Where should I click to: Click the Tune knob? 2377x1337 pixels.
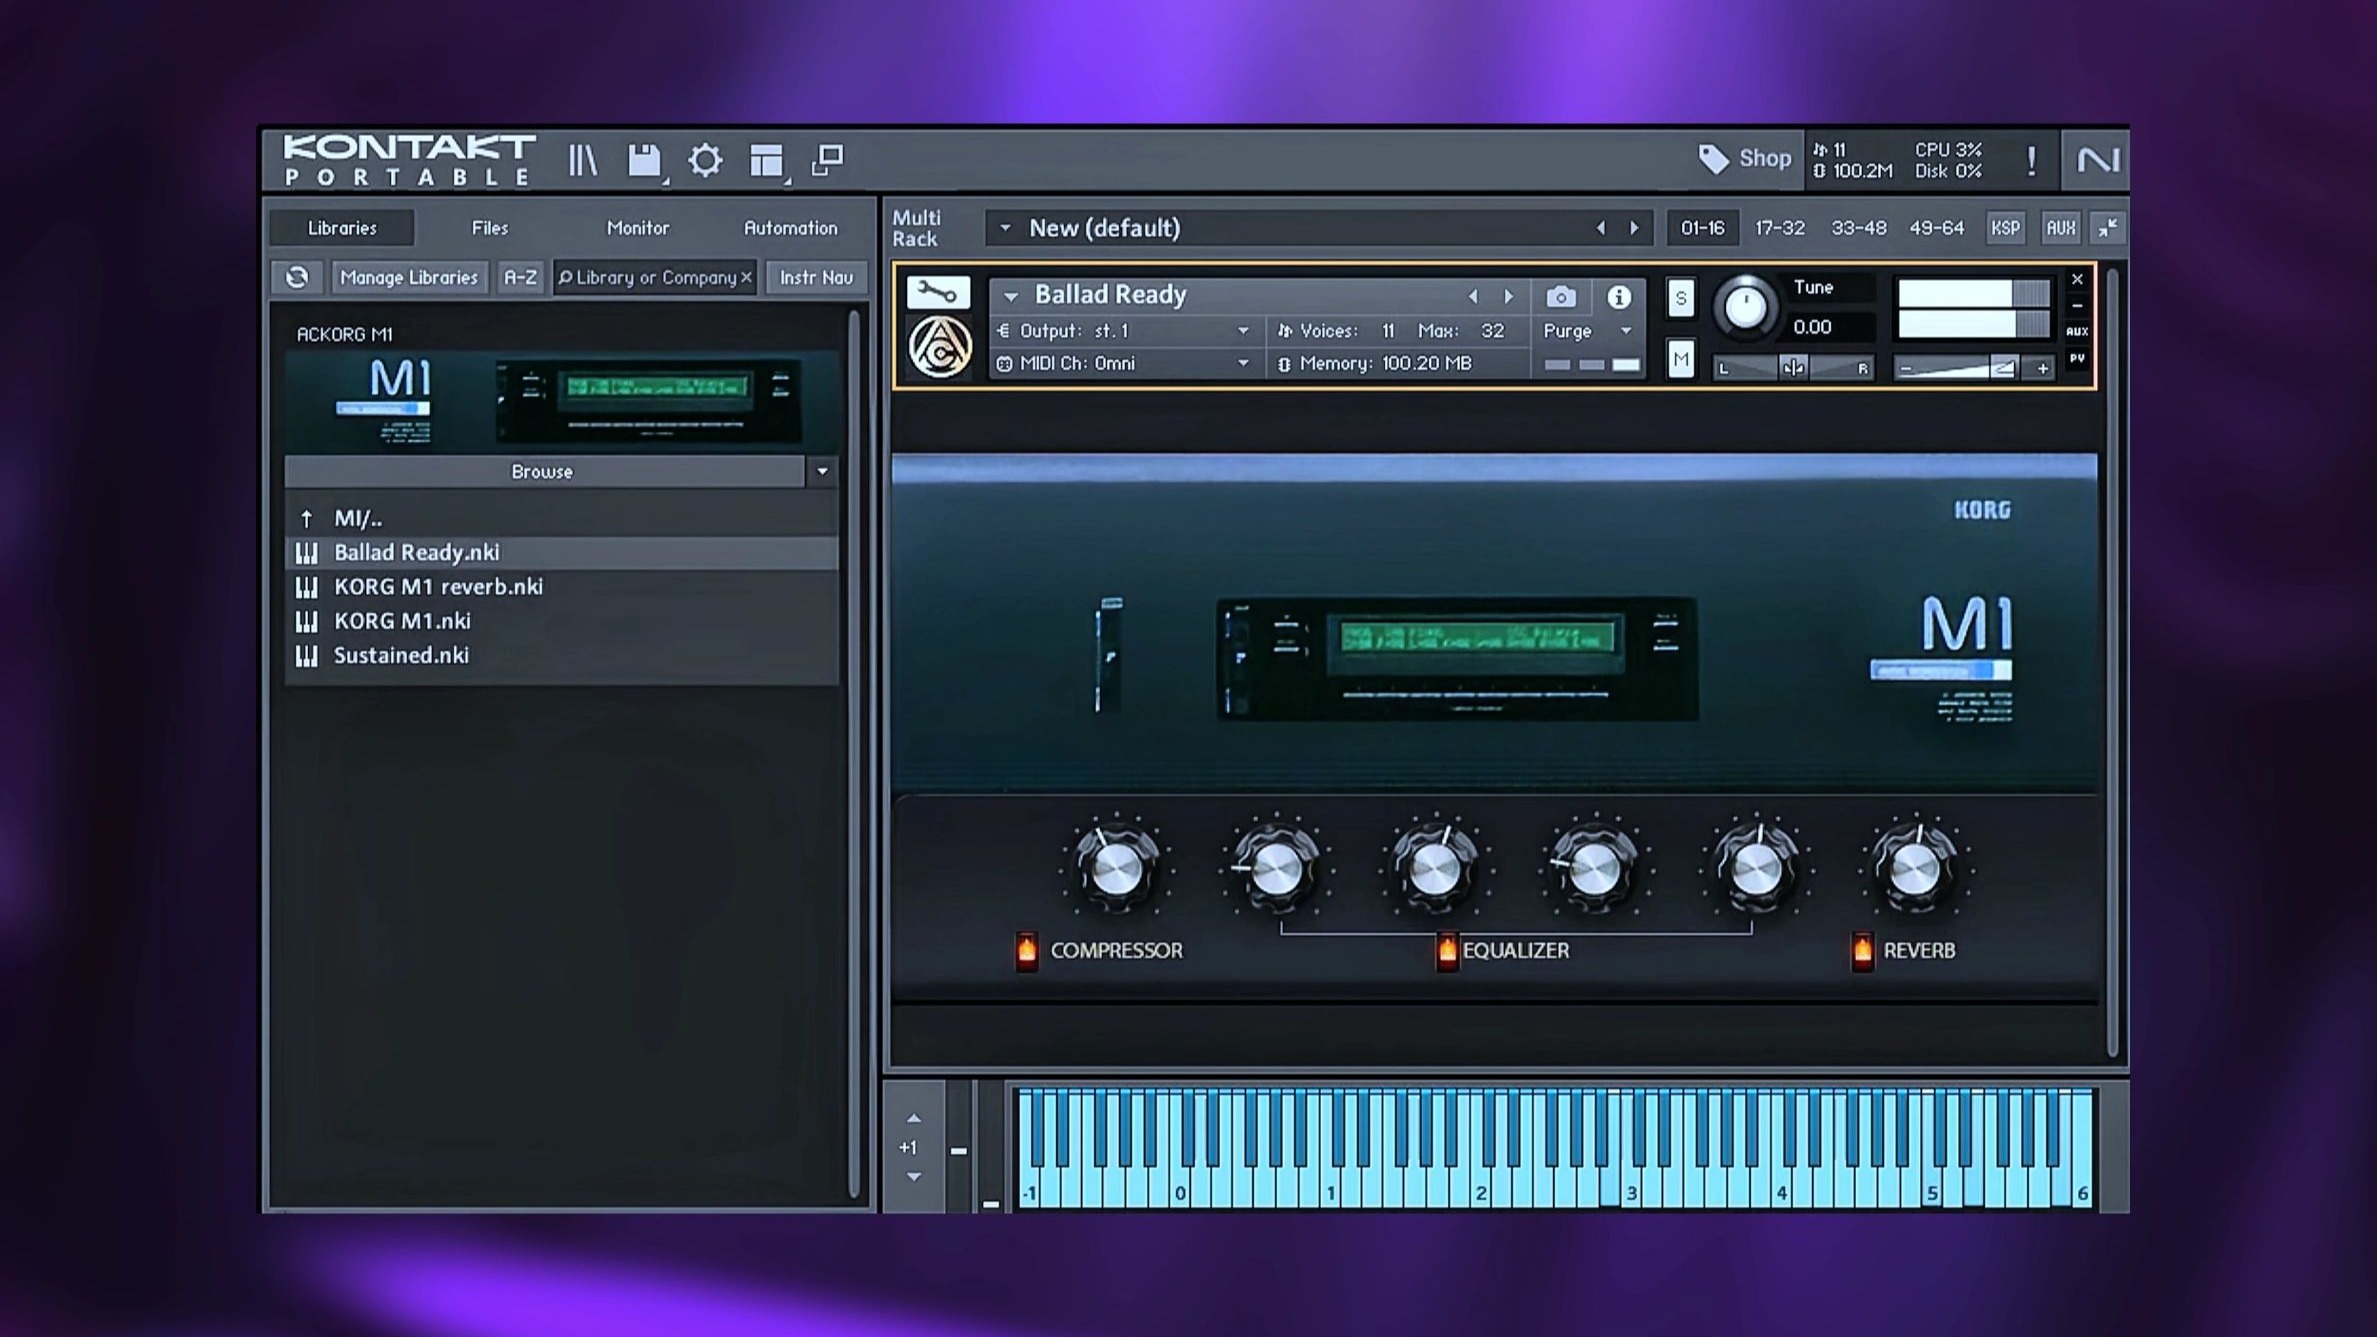point(1745,307)
